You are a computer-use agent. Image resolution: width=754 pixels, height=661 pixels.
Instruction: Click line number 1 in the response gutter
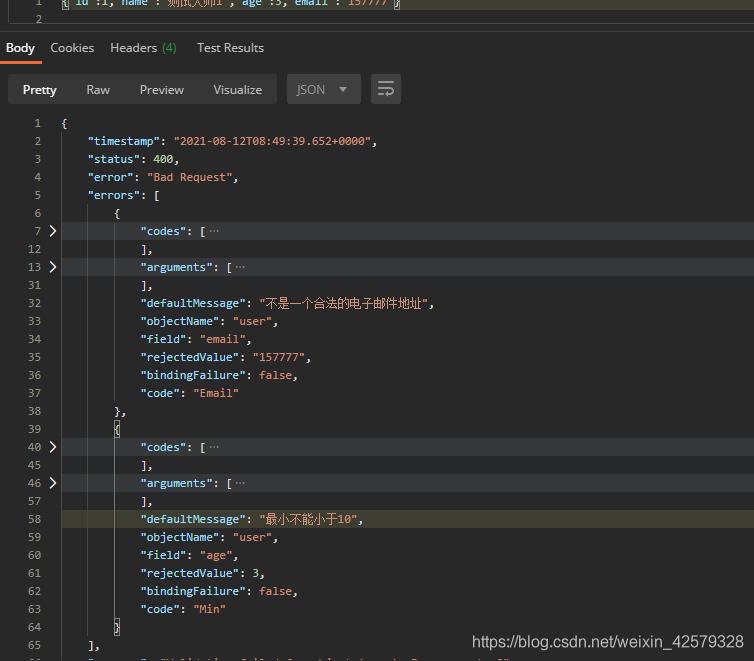pyautogui.click(x=38, y=124)
